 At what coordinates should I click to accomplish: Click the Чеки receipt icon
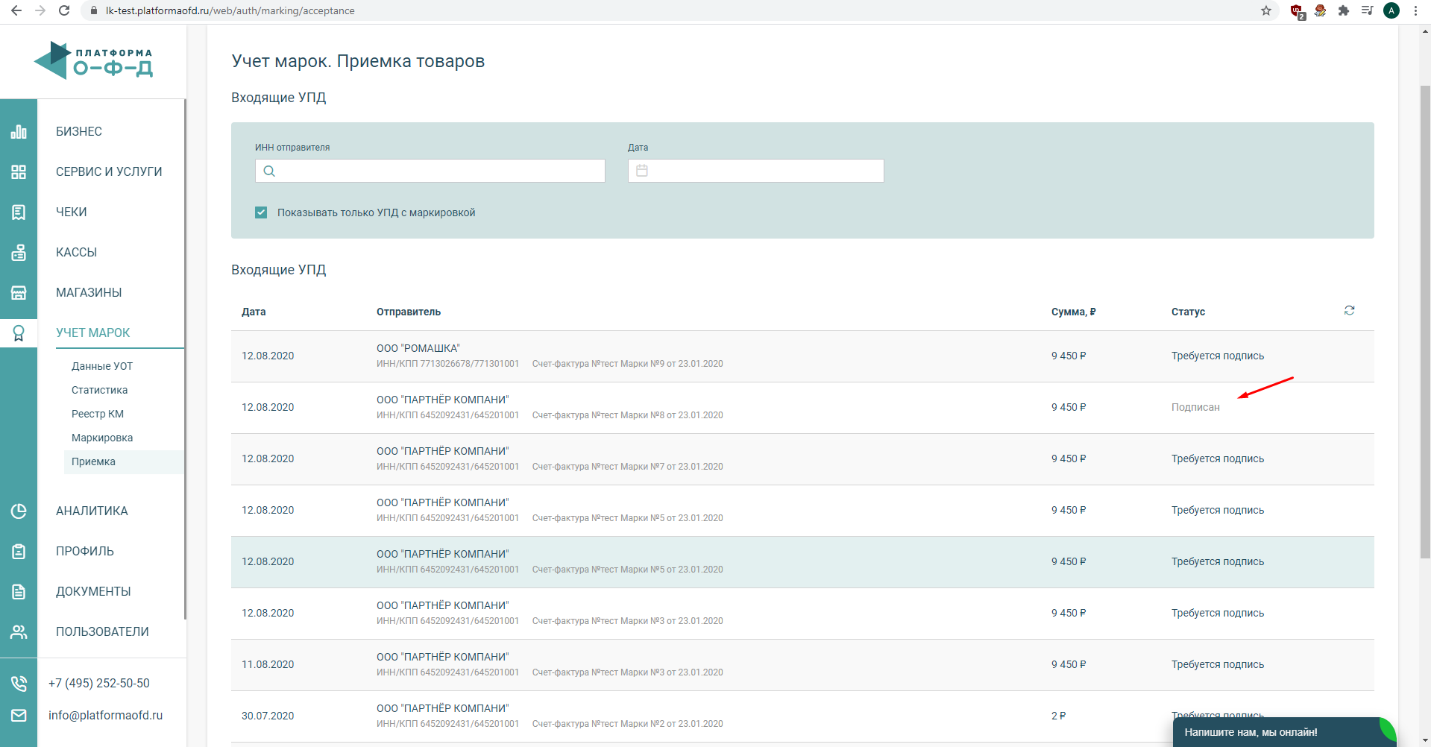pyautogui.click(x=18, y=212)
